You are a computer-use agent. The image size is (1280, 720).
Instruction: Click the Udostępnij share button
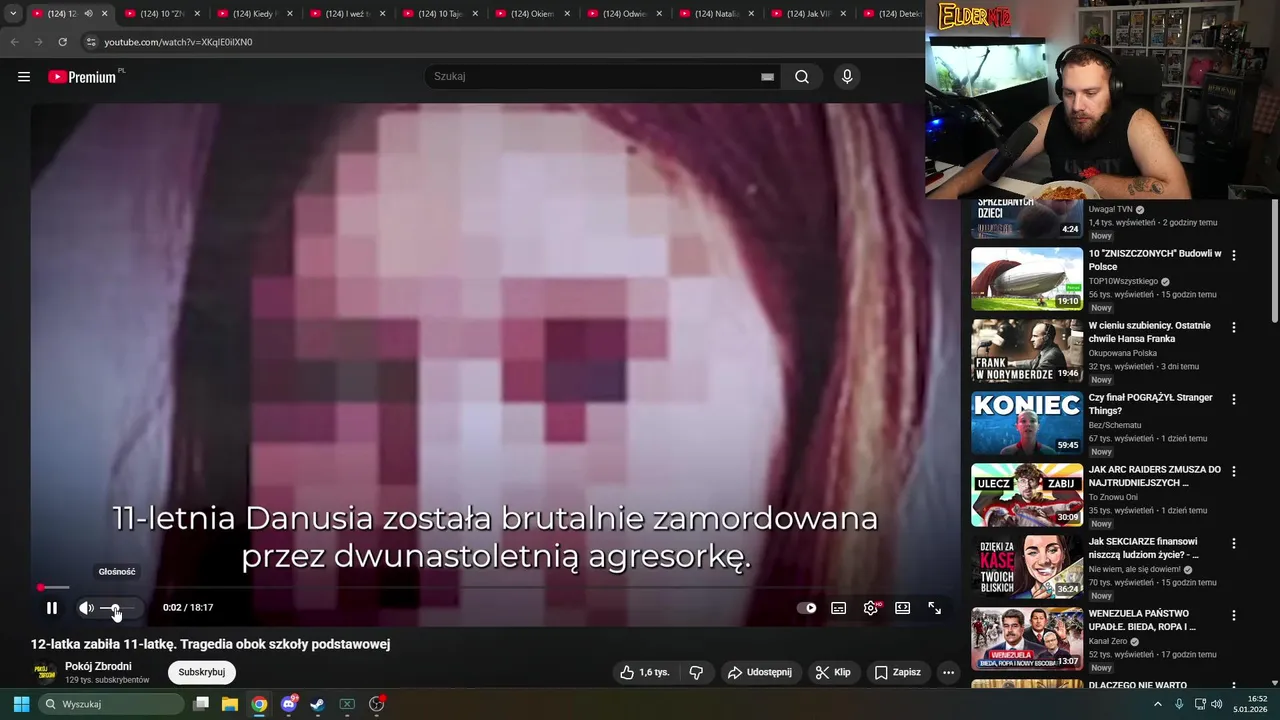pos(759,672)
